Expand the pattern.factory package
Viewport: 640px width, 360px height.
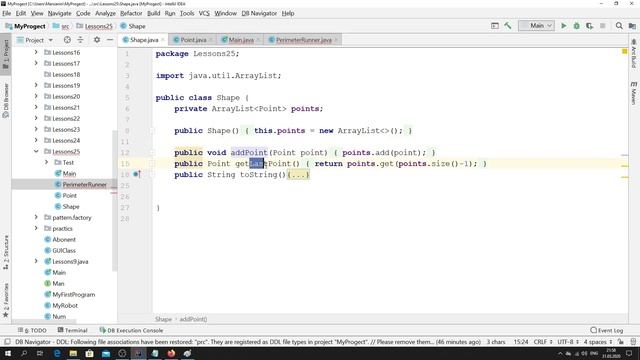[x=36, y=218]
